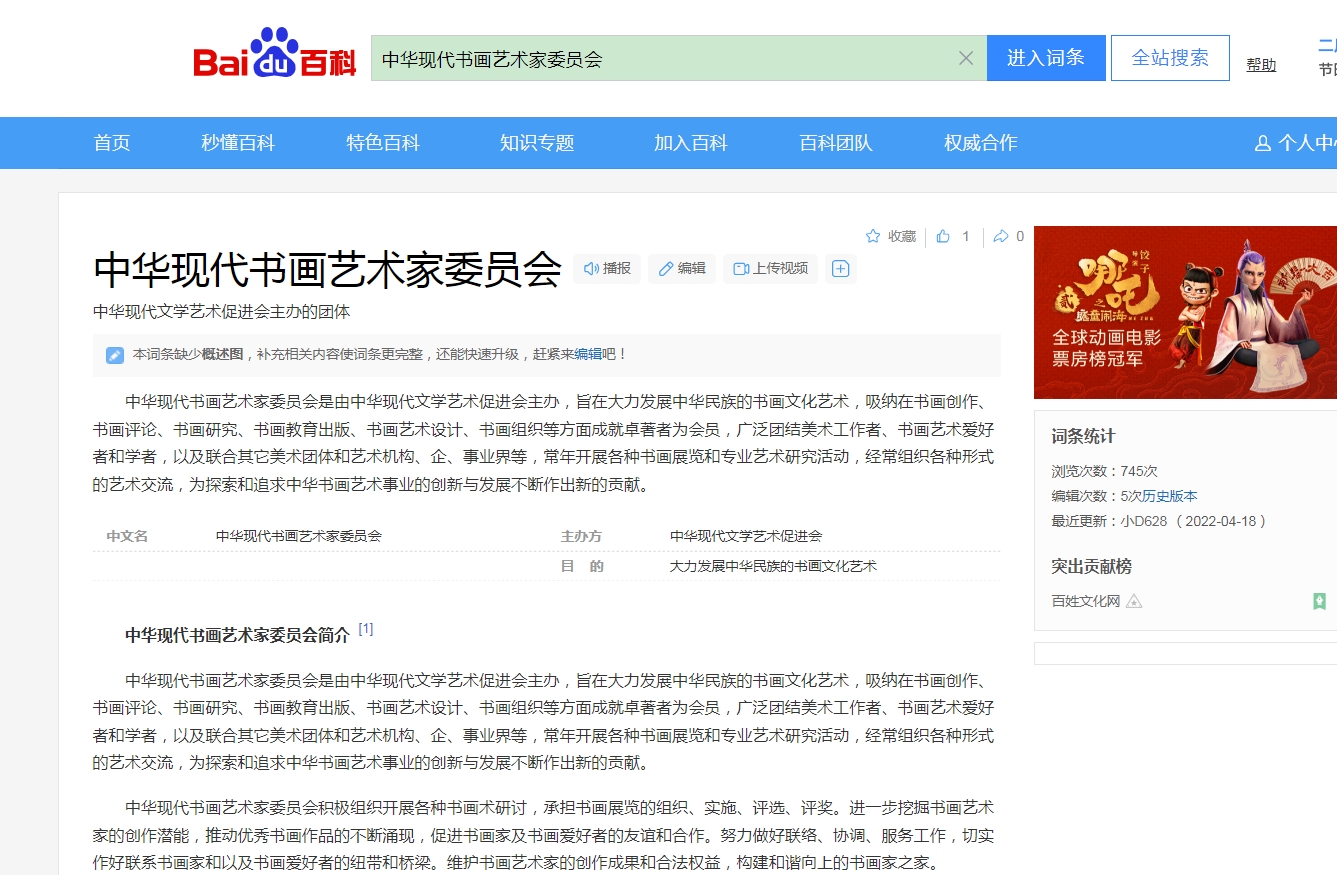Click the share arrow icon
1337x875 pixels.
click(1000, 236)
